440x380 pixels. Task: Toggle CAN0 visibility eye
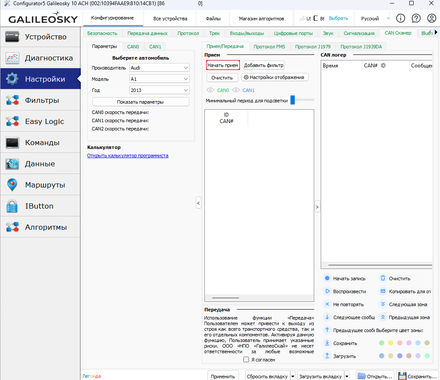click(x=210, y=90)
